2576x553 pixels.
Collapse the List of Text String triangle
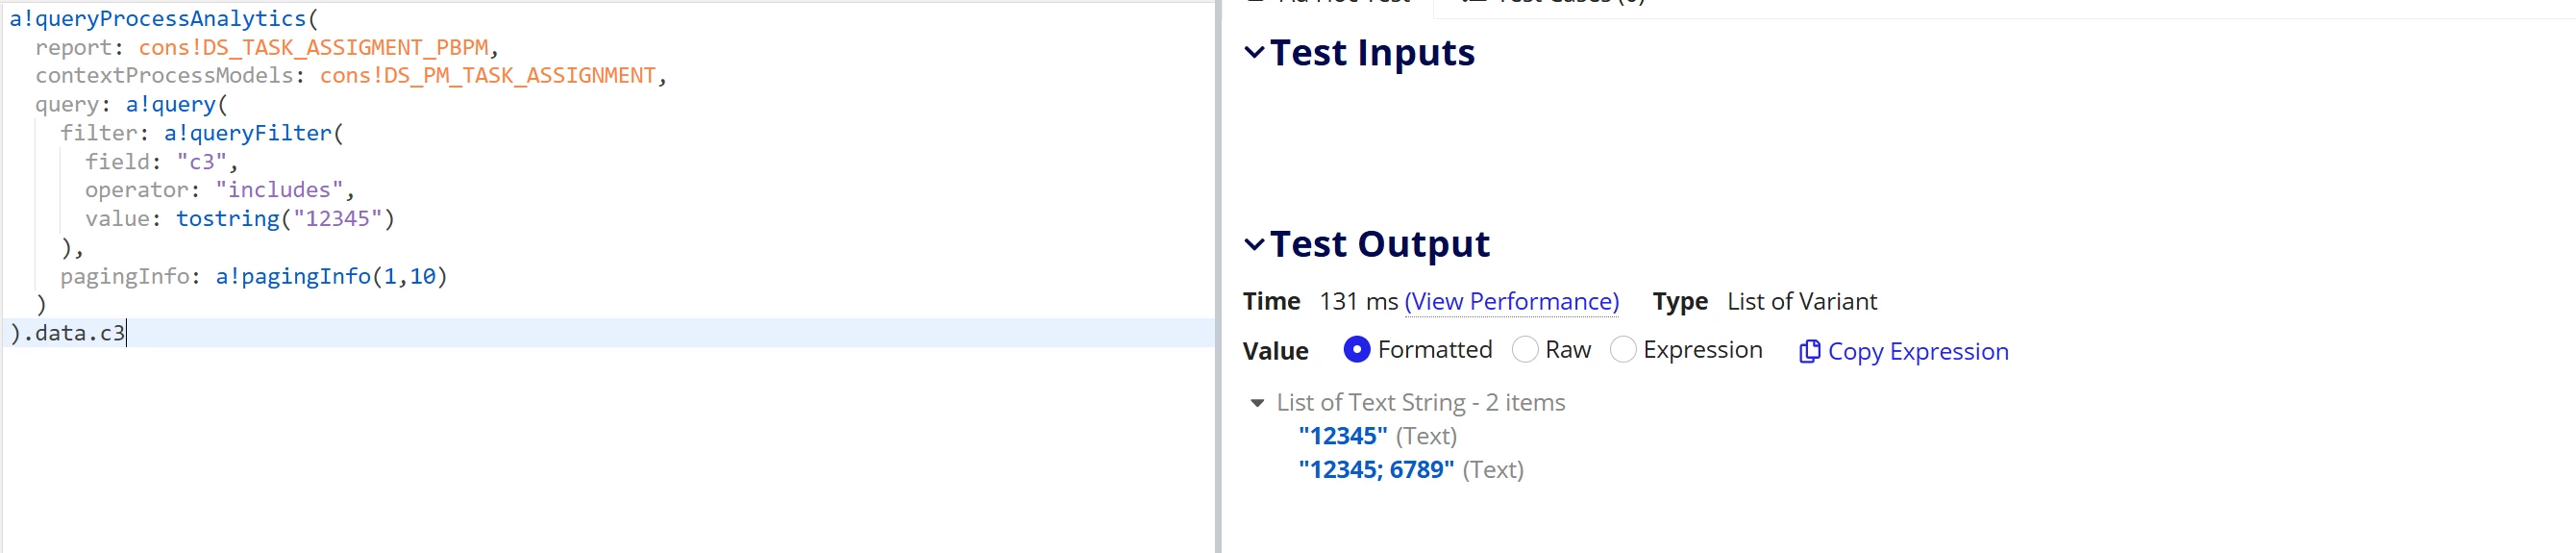coord(1257,403)
